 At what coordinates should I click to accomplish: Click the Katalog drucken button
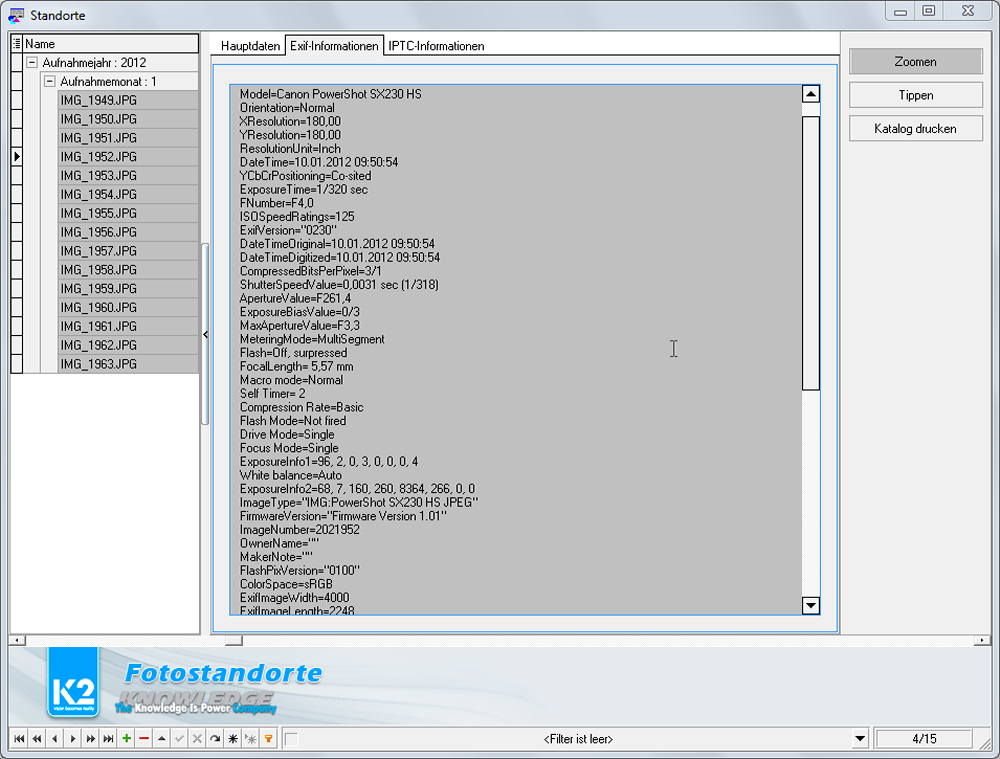915,129
